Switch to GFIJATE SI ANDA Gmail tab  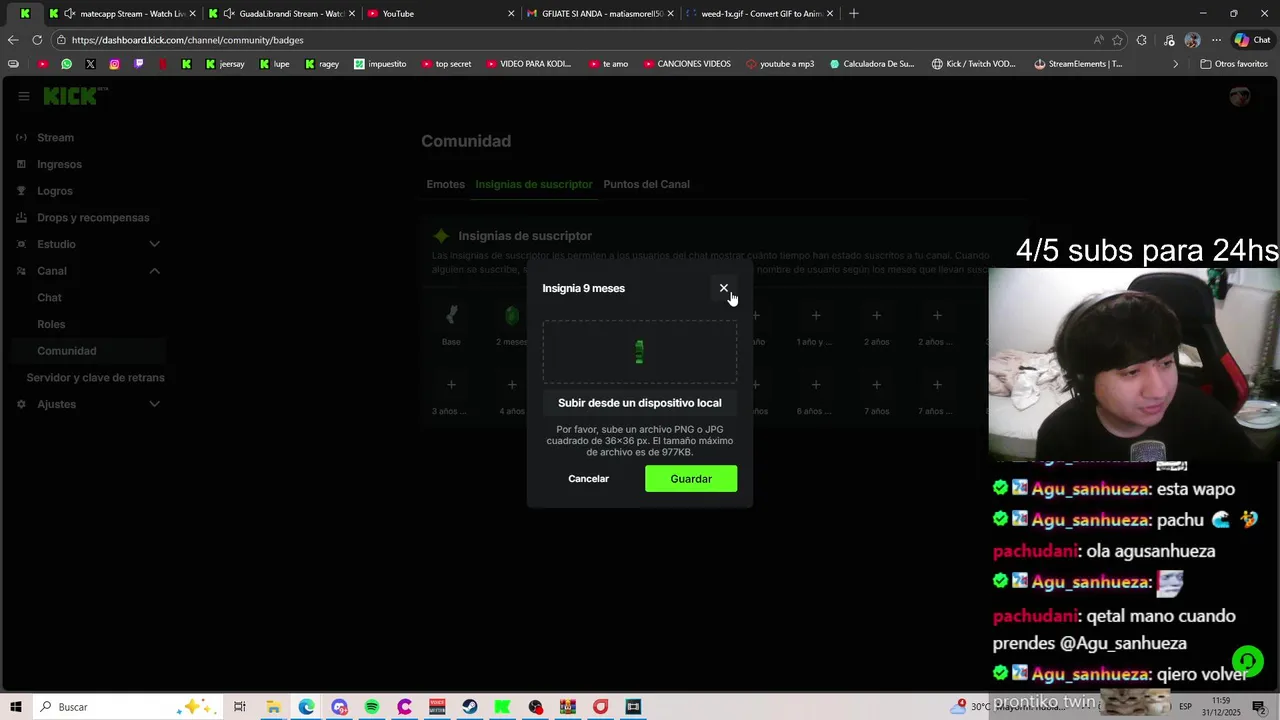[x=602, y=14]
